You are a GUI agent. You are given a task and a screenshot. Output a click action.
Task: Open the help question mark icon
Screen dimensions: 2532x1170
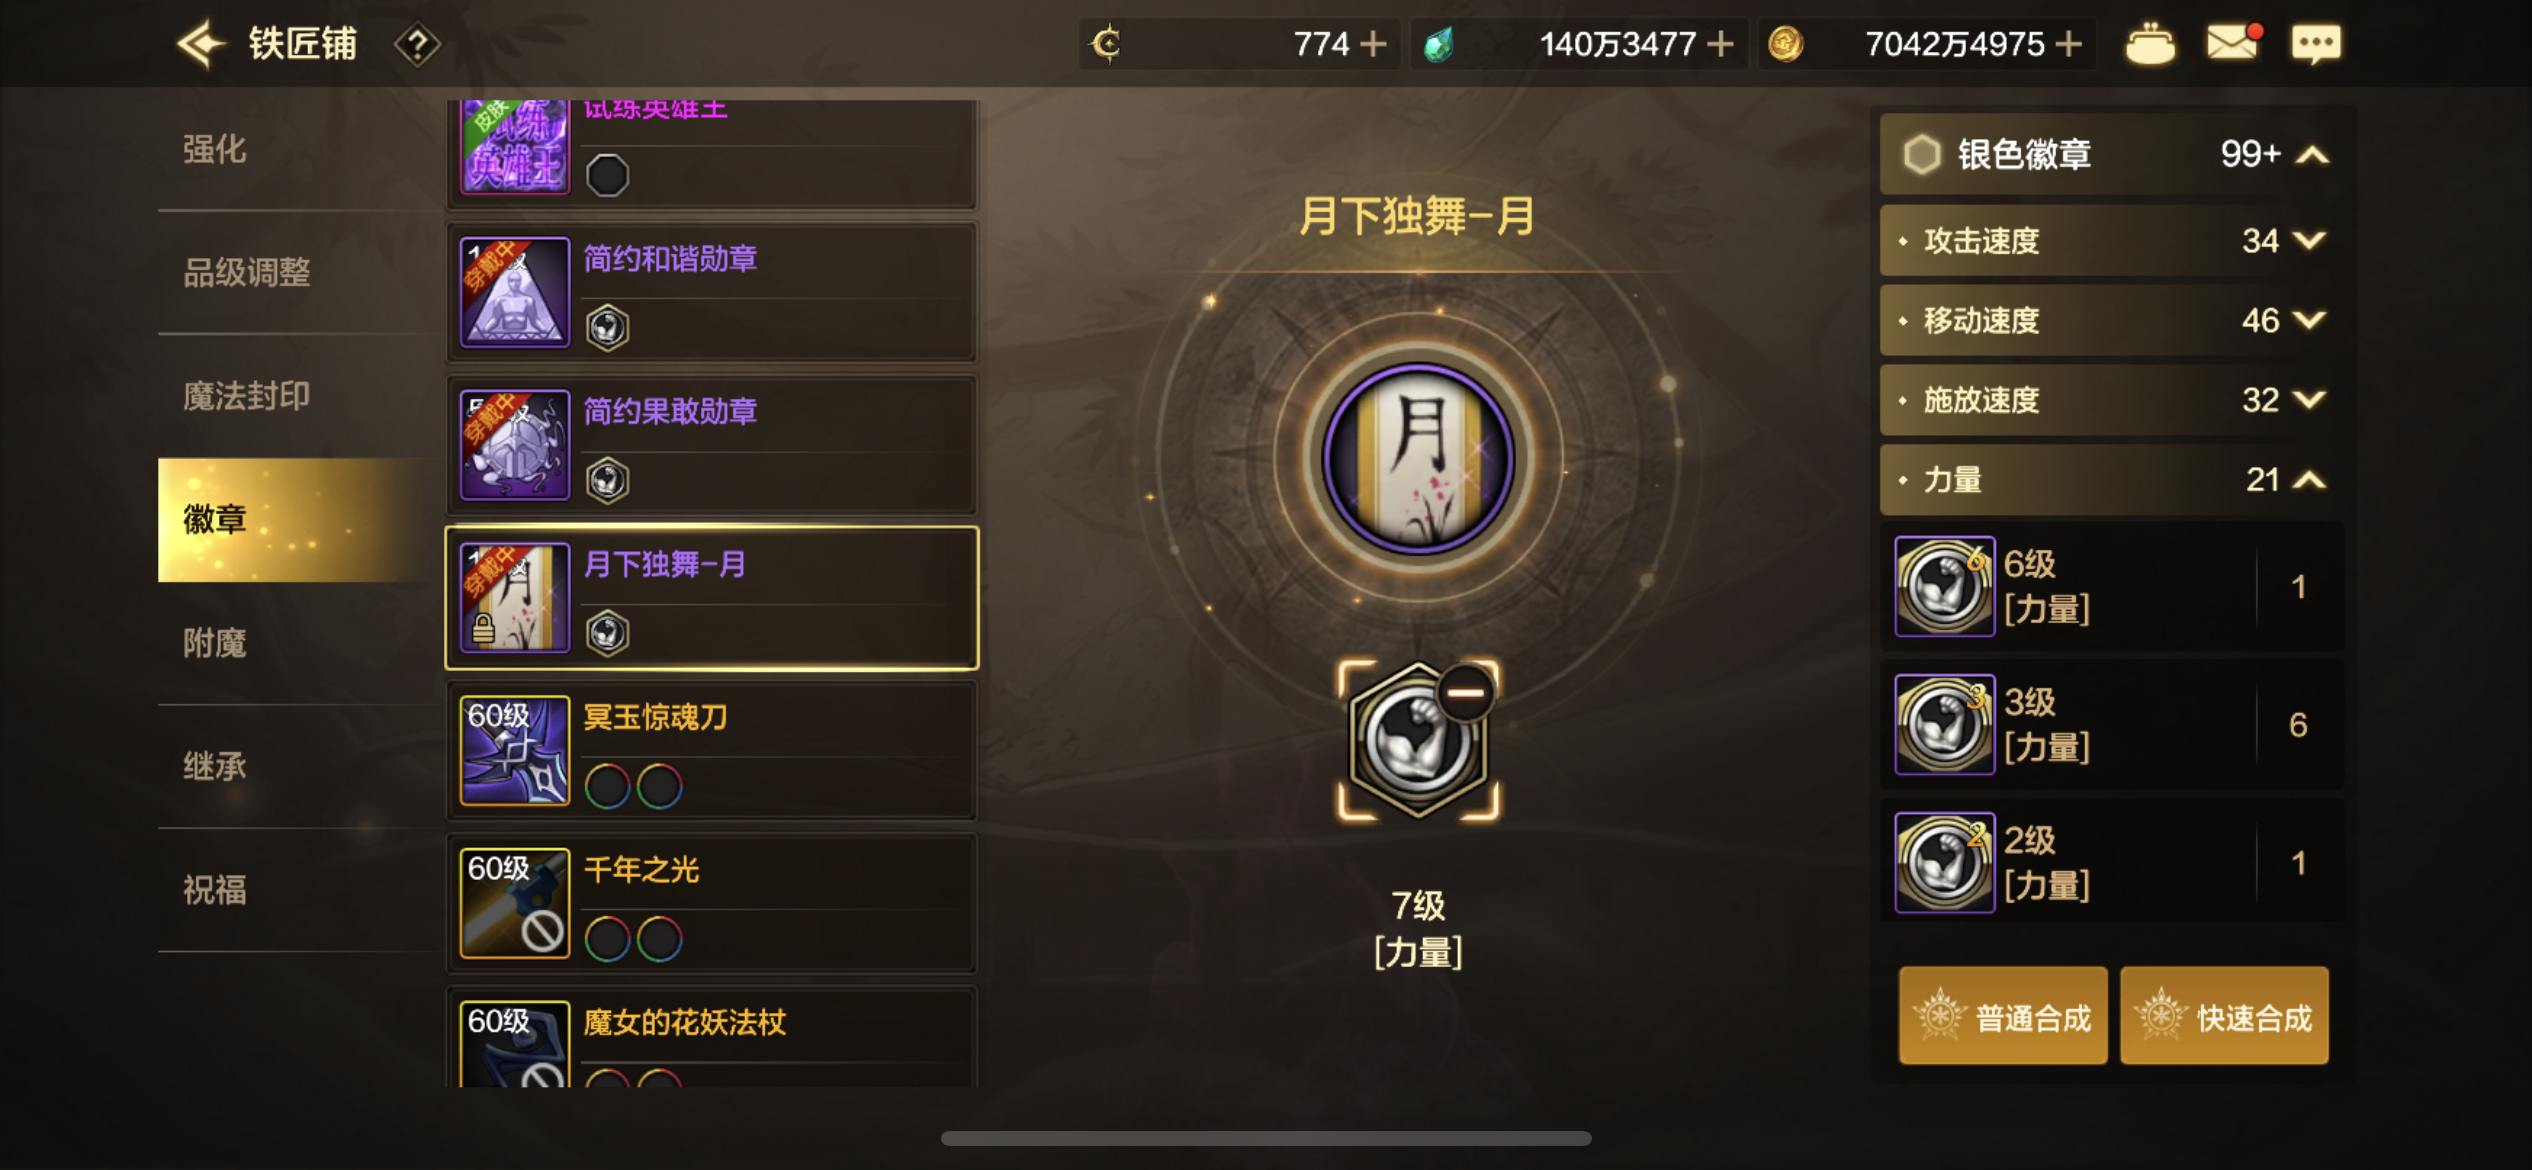coord(417,45)
